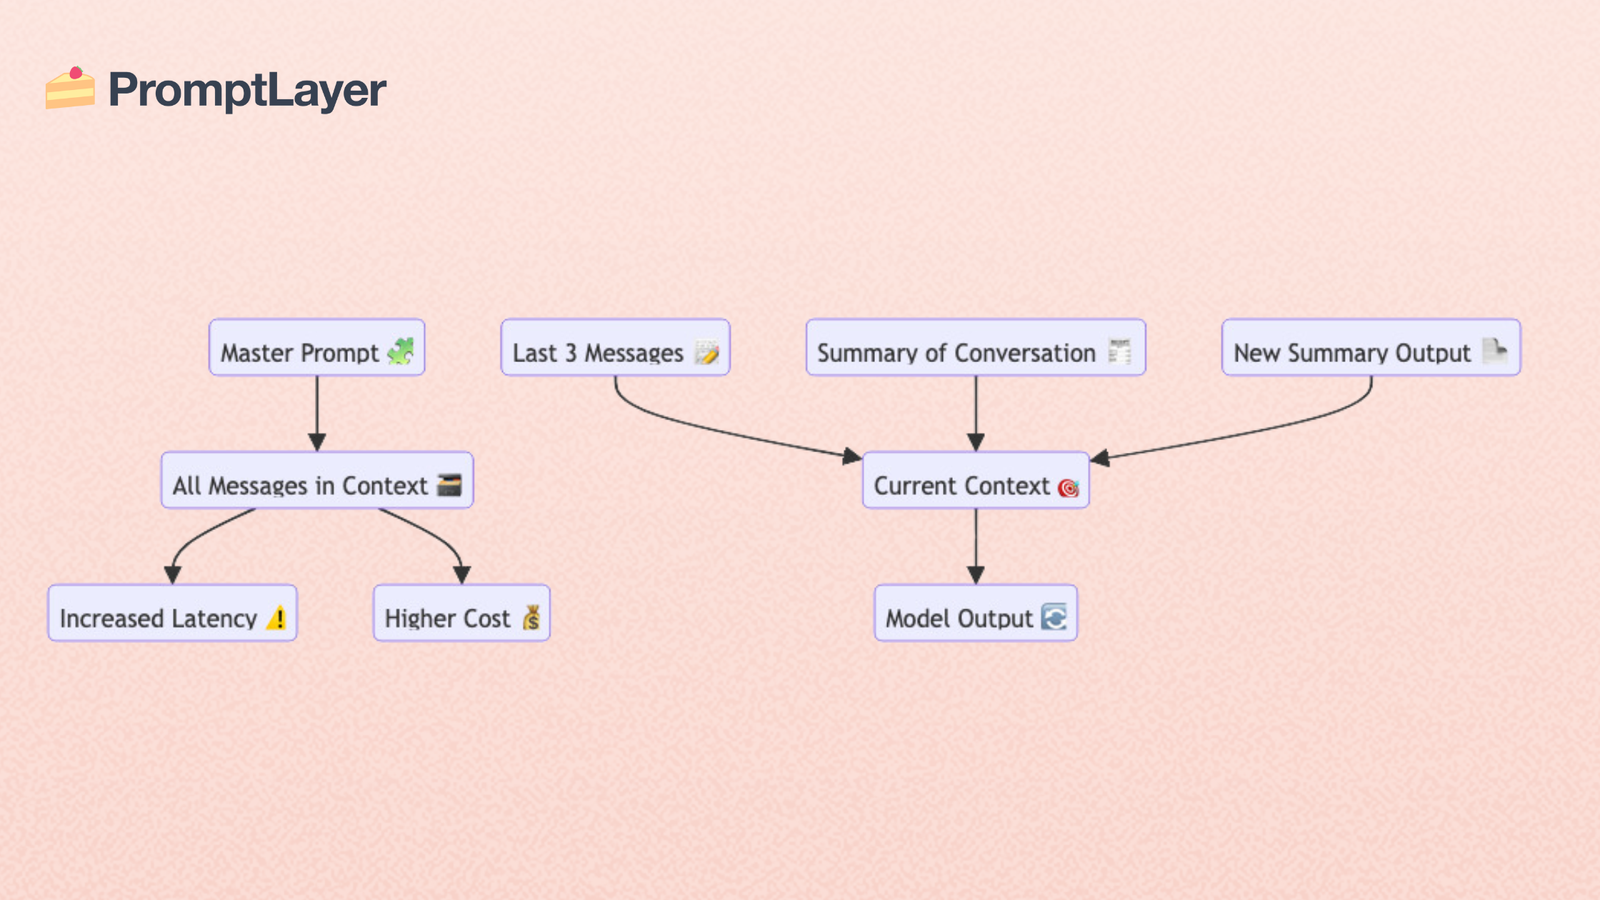Select the Summary of Conversation node label

(956, 353)
